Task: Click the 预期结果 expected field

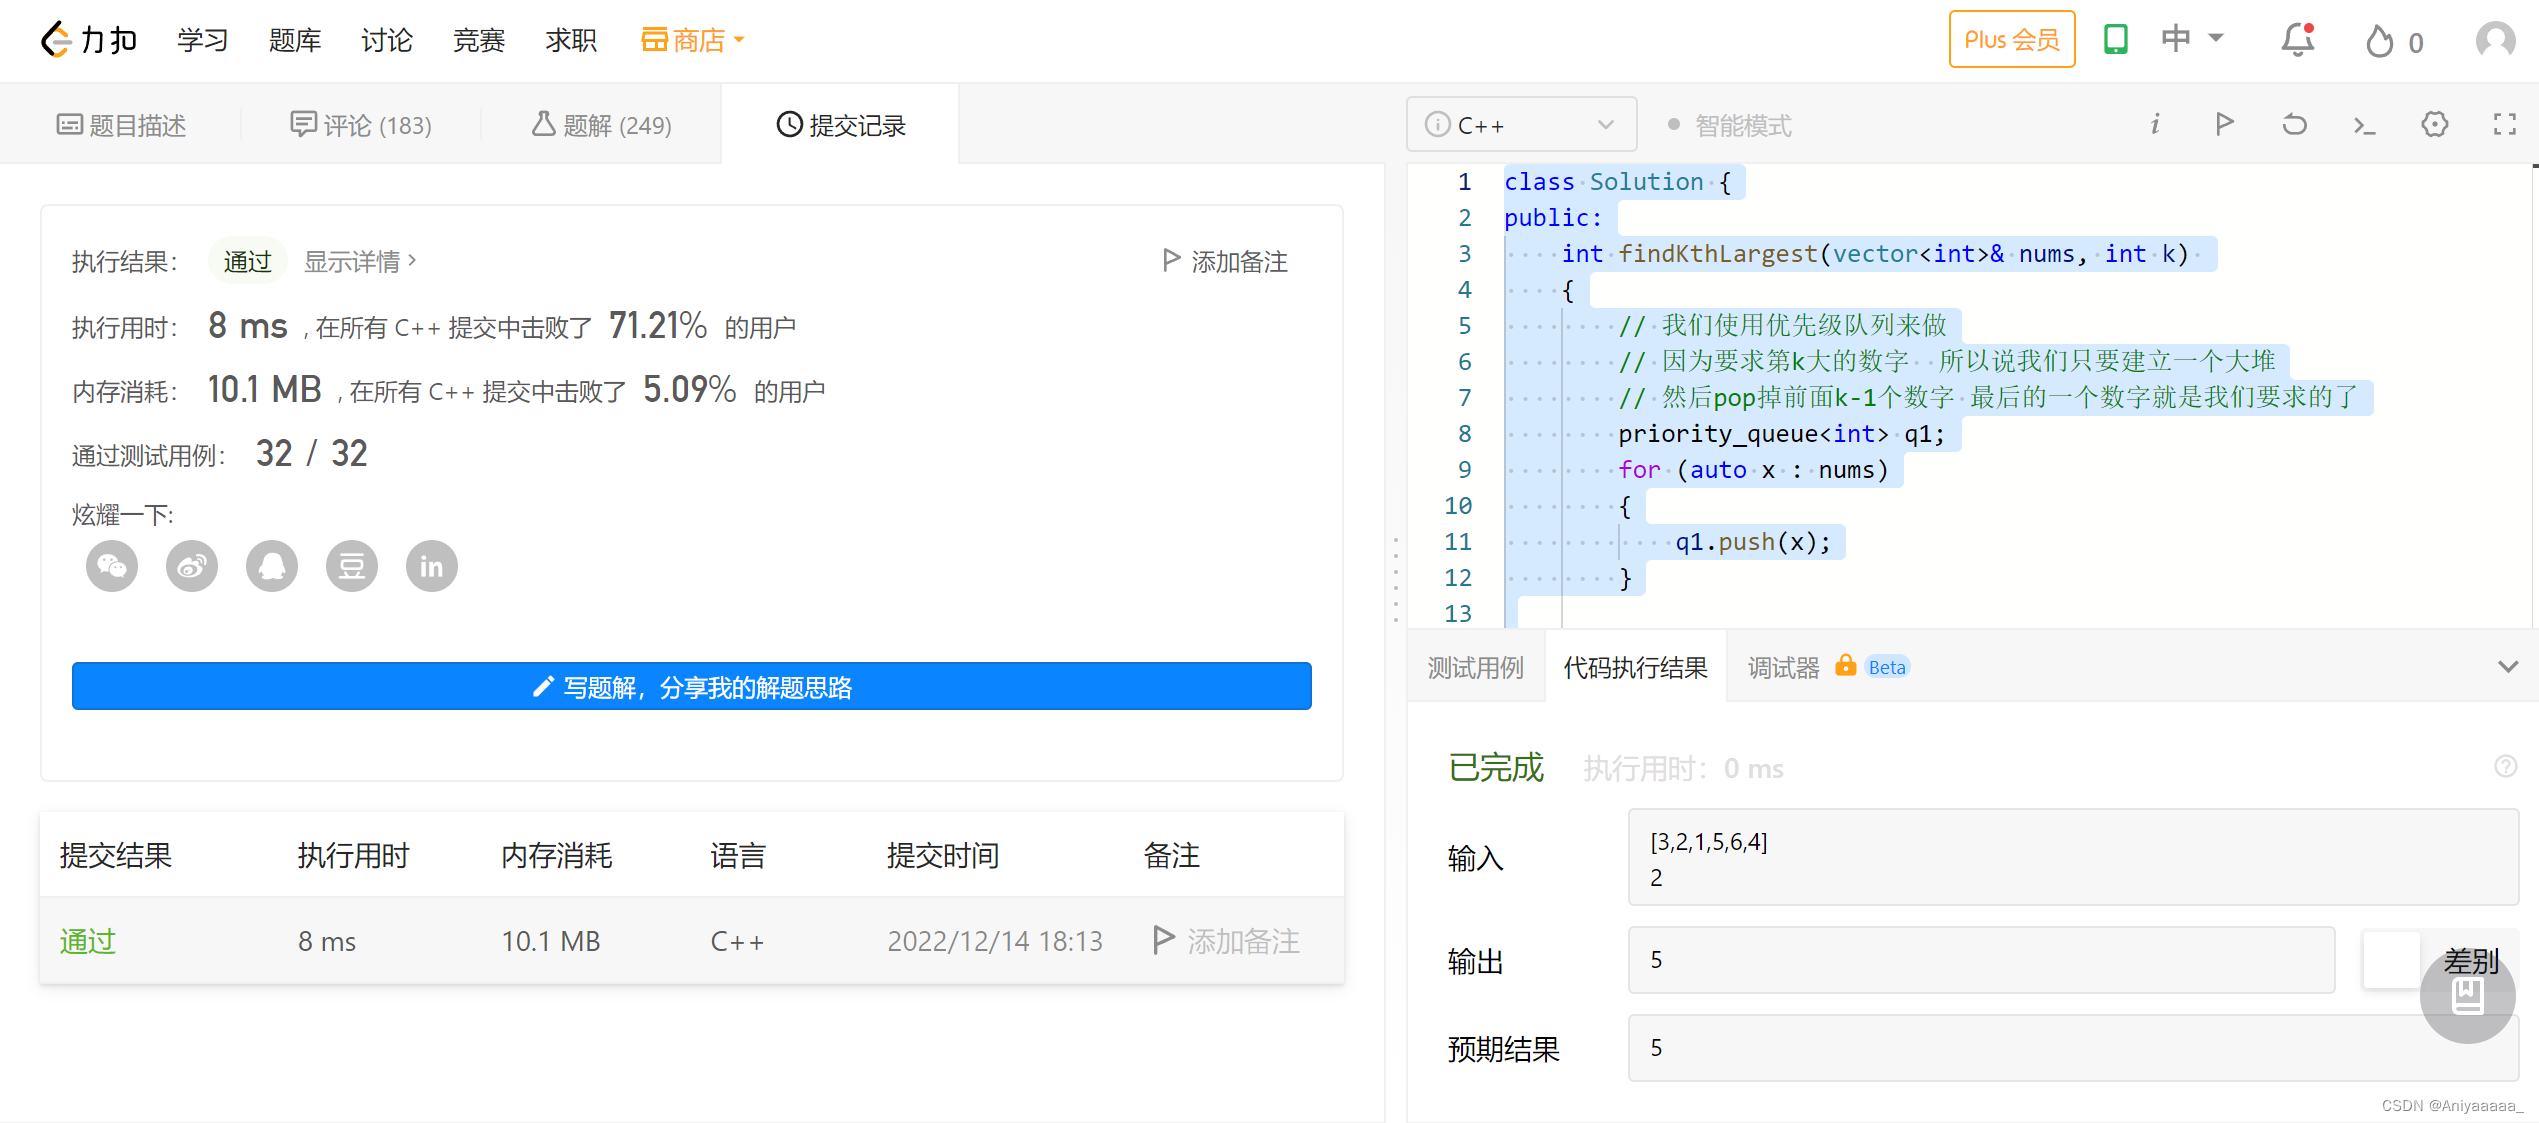Action: [2073, 1048]
